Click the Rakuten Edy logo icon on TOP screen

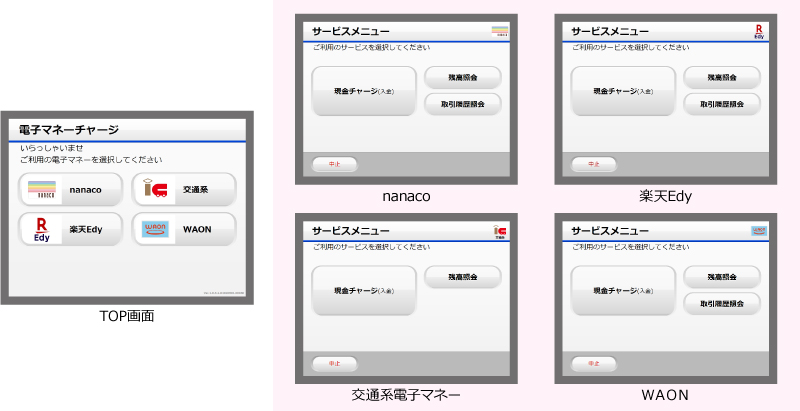42,229
